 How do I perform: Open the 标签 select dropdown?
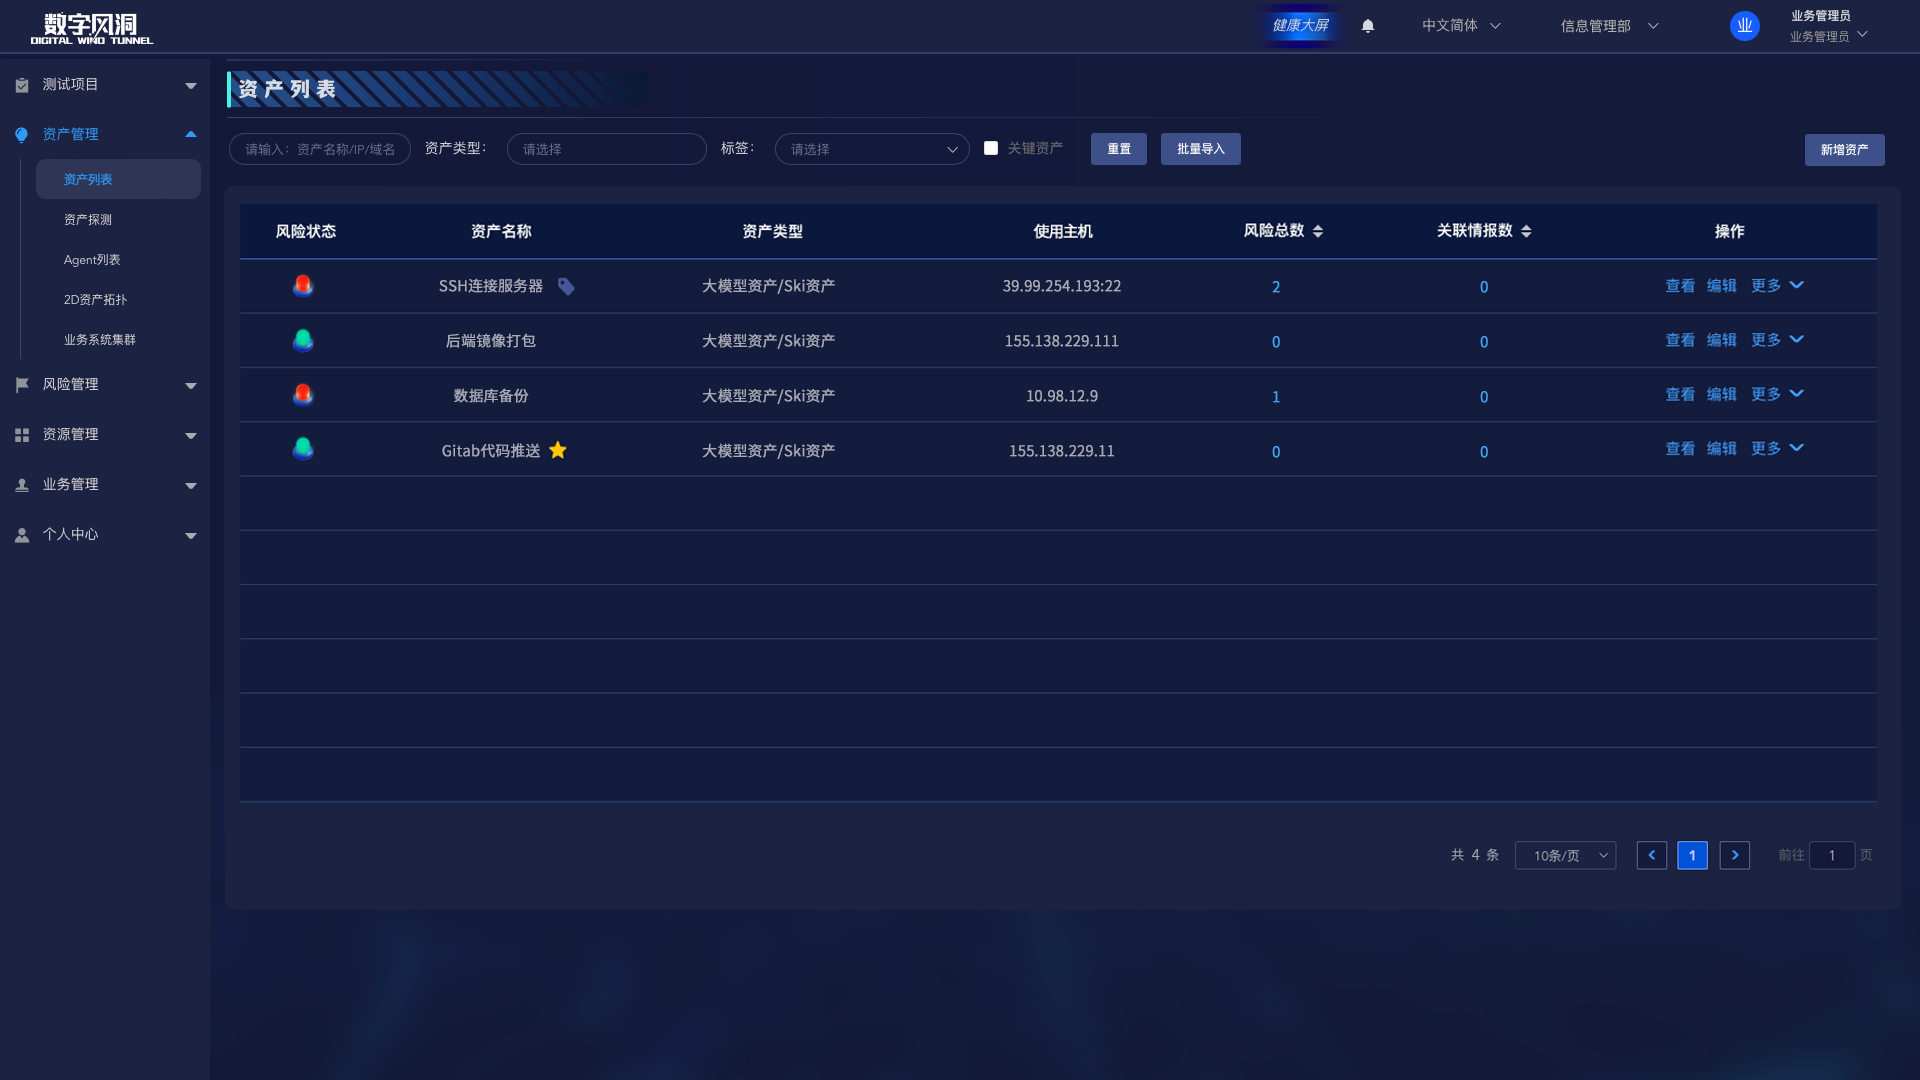pos(871,149)
